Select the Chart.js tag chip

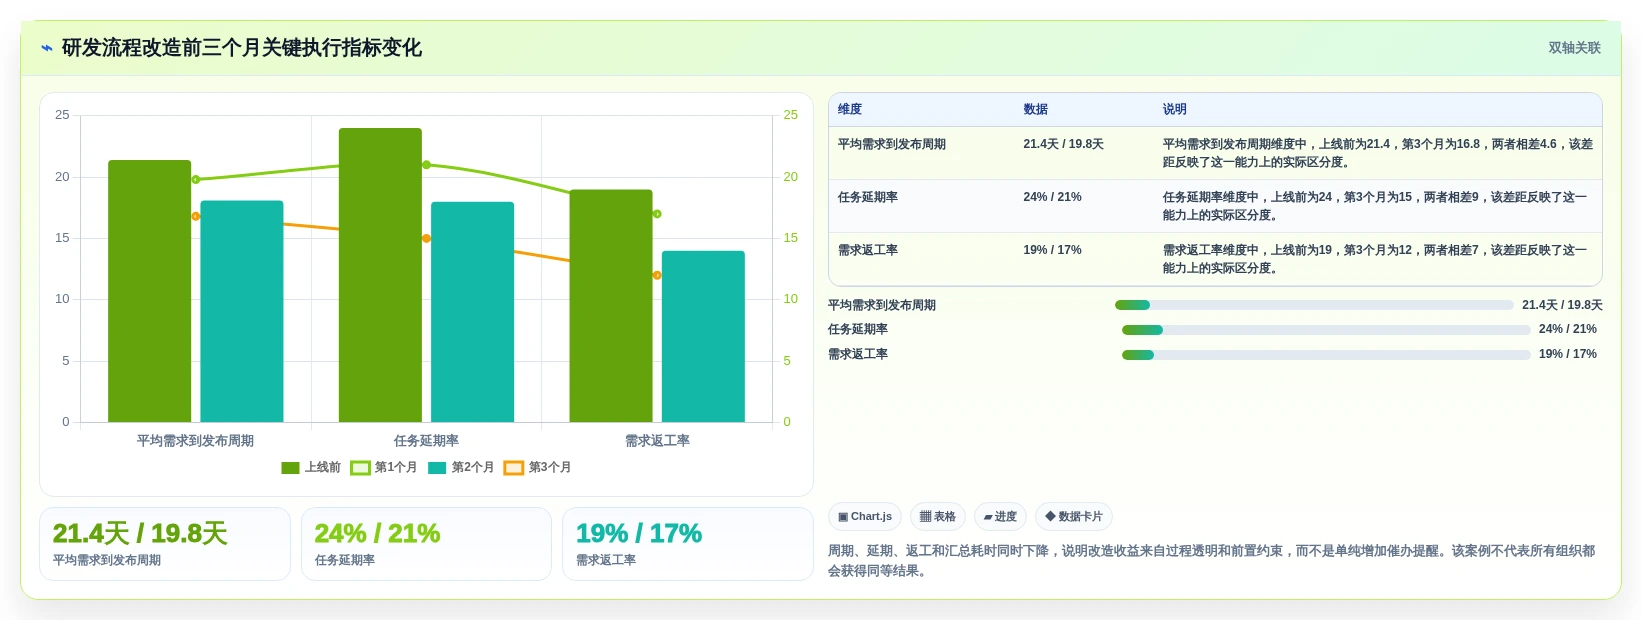(x=865, y=517)
